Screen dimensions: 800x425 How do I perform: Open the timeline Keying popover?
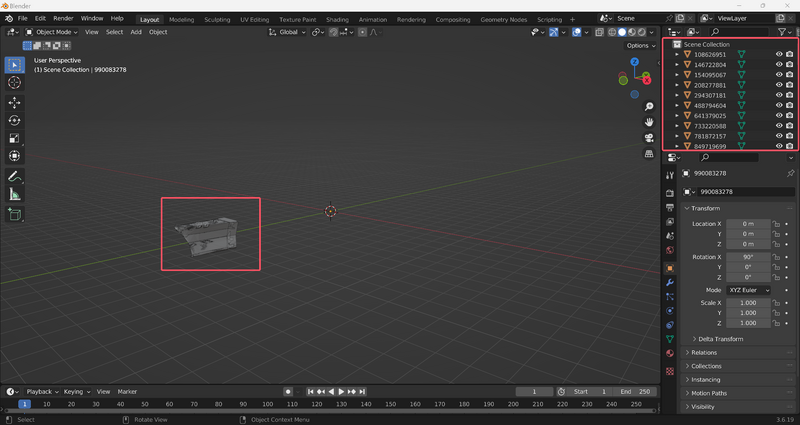(x=77, y=392)
